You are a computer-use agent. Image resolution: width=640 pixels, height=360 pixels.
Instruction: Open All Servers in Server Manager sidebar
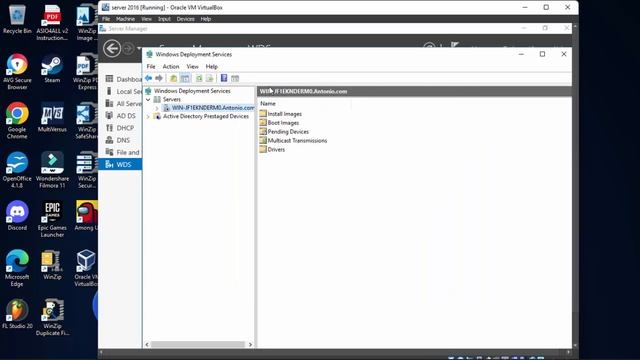121,103
